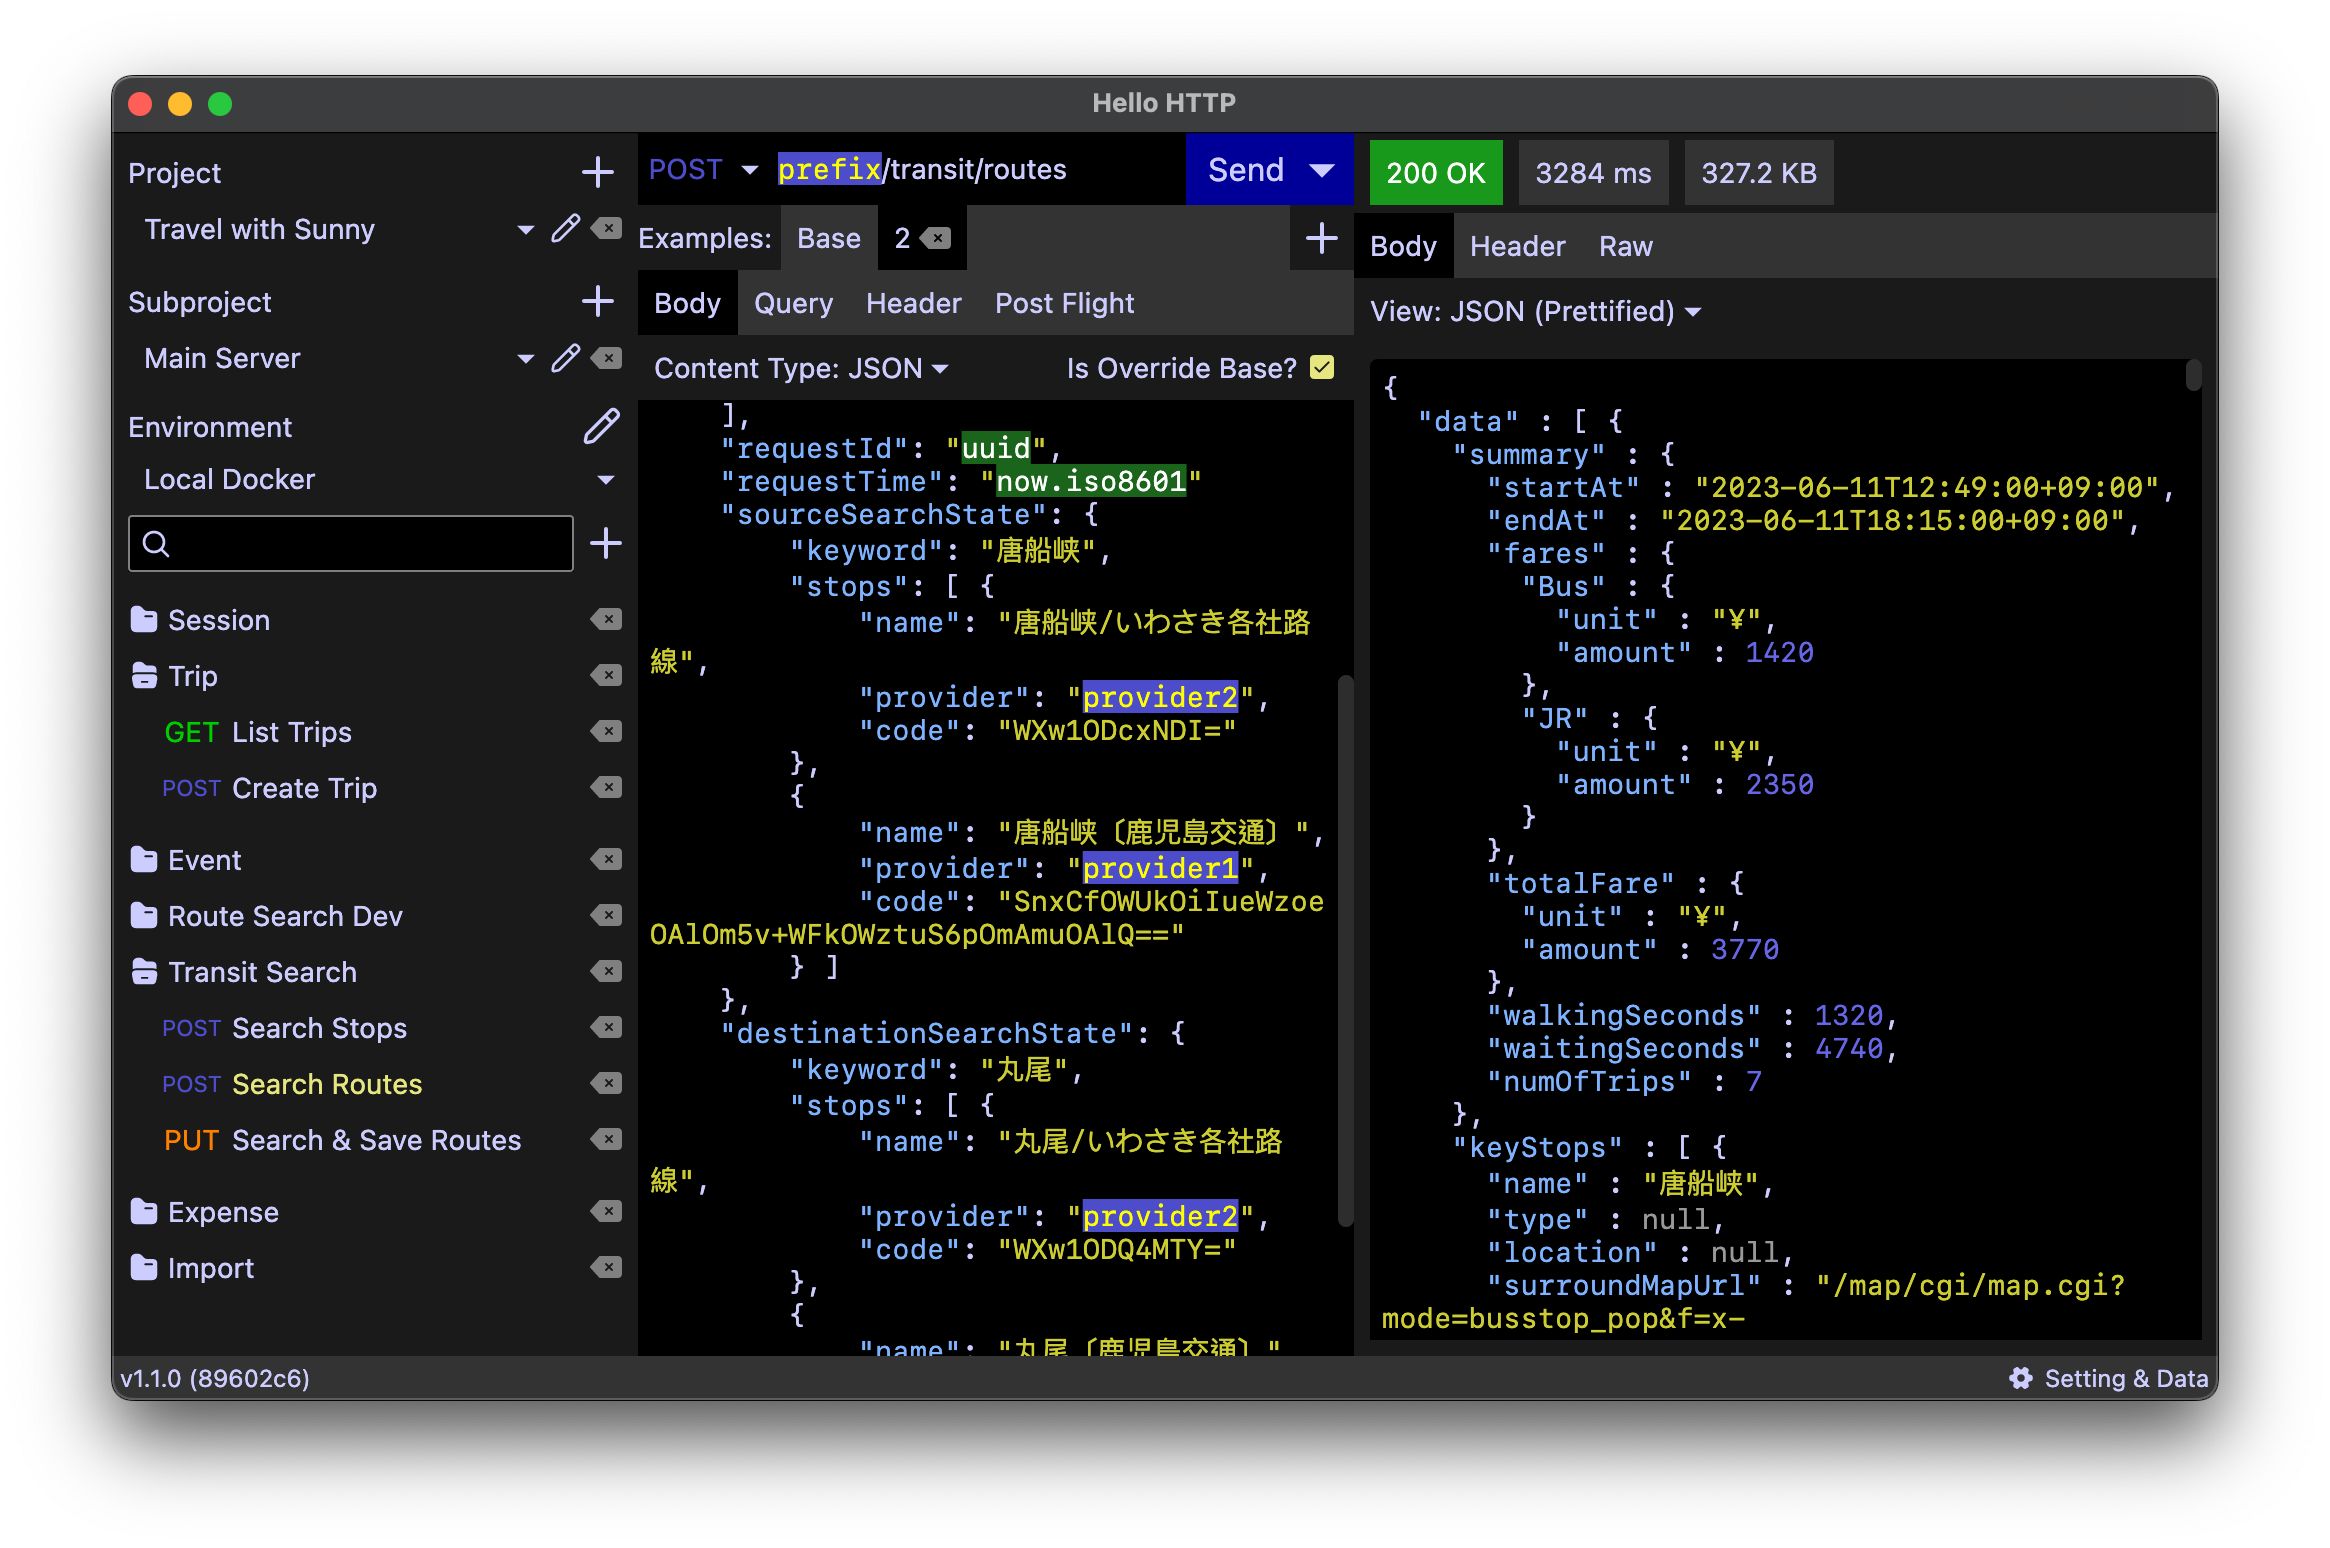Delete the Search & Save Routes request
This screenshot has width=2330, height=1548.
(606, 1140)
